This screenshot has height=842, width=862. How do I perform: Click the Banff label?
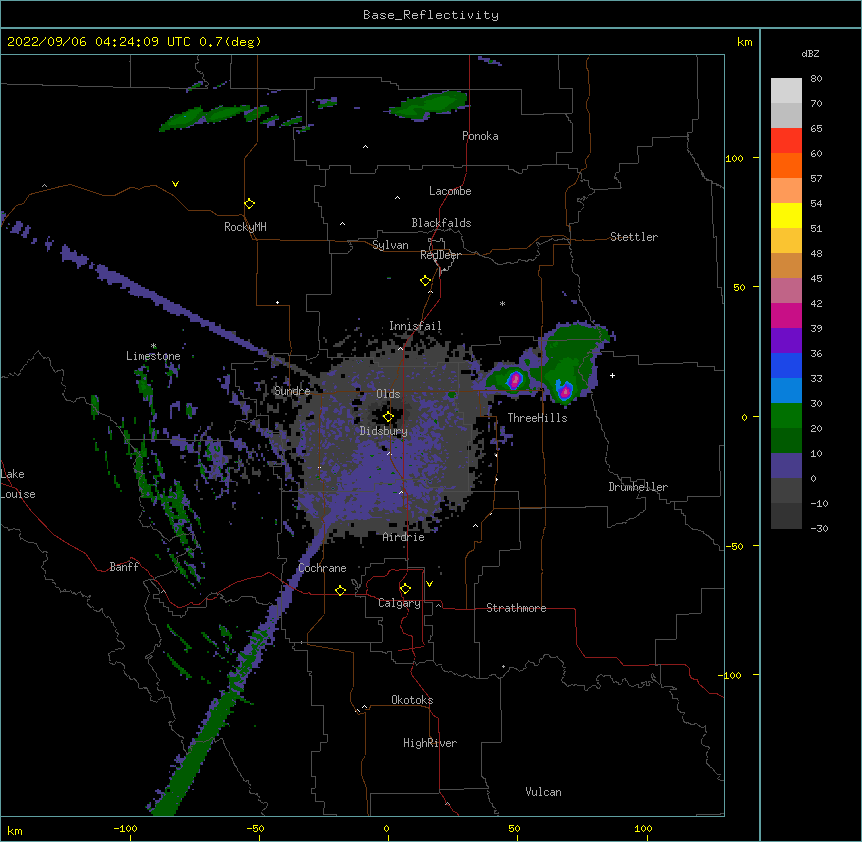click(124, 567)
